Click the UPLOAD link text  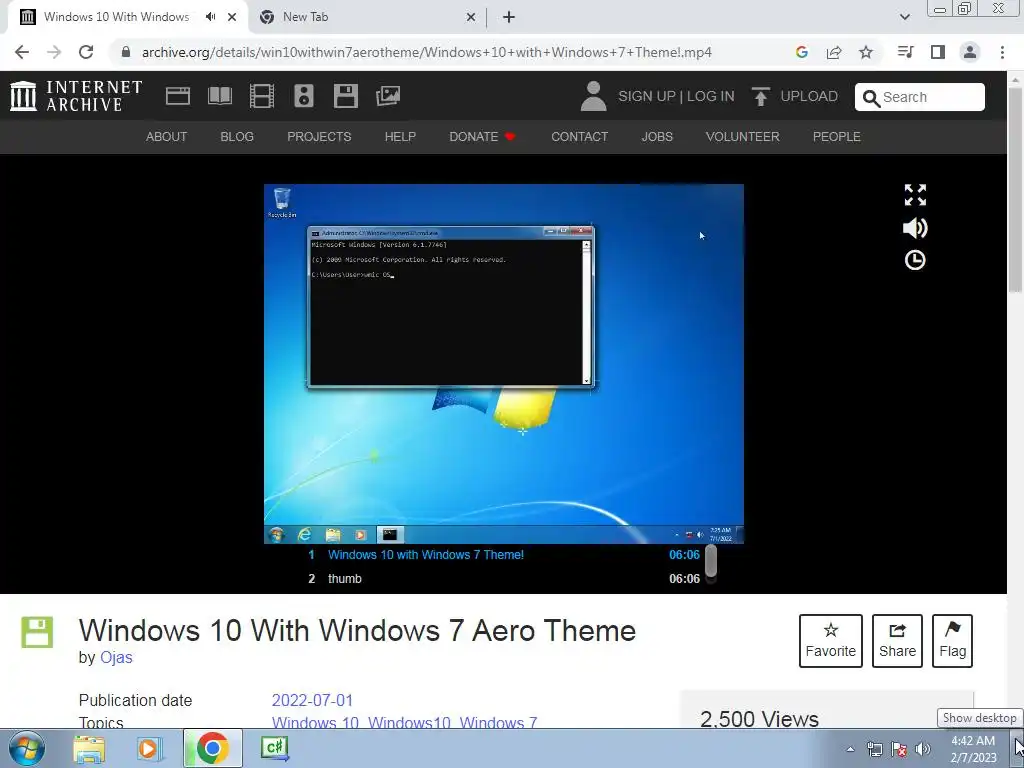tap(809, 96)
